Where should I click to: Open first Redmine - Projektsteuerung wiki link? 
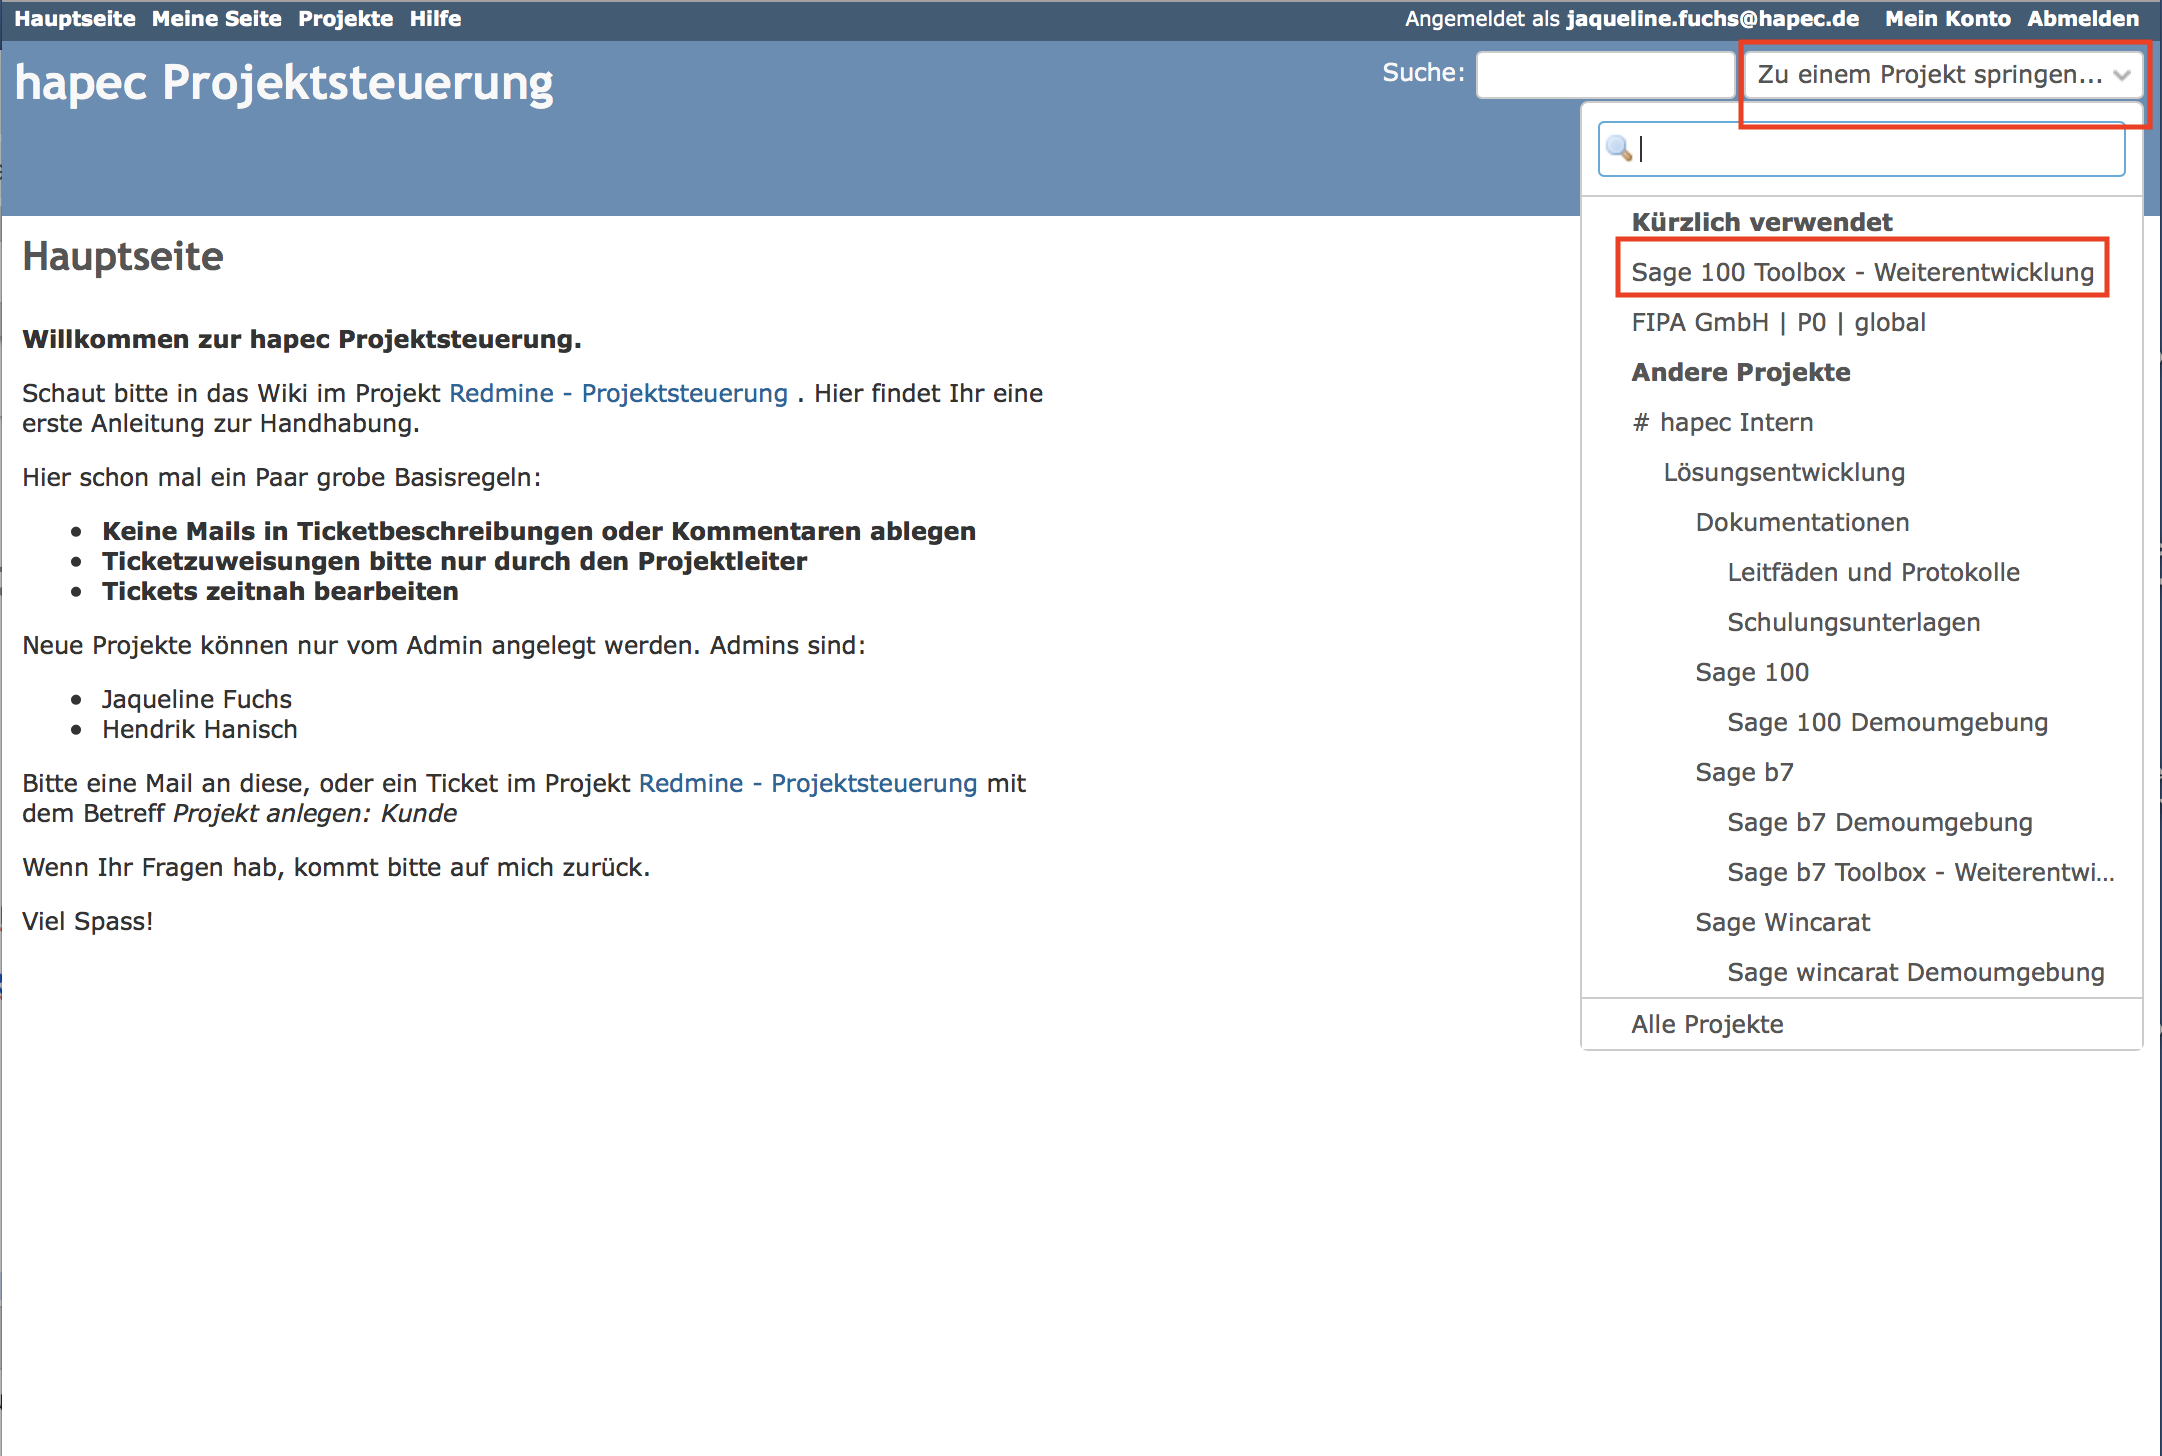click(x=618, y=393)
